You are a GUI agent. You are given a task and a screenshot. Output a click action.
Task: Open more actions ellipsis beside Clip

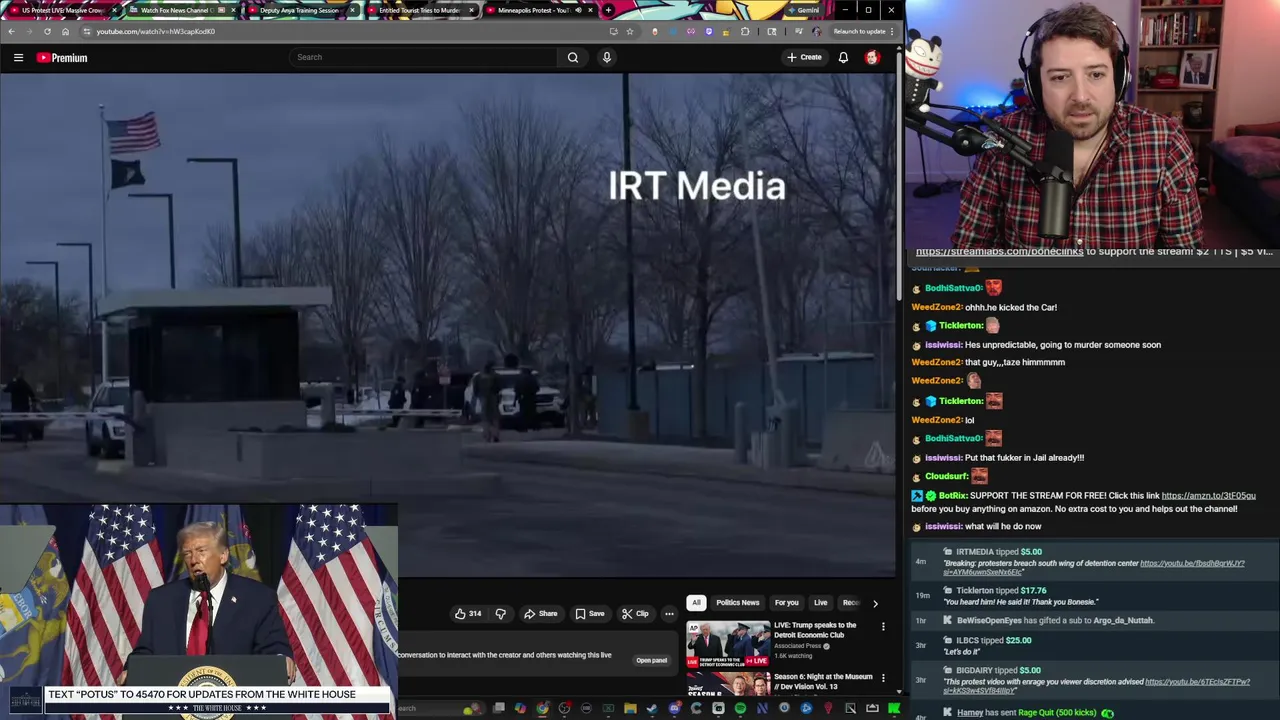coord(669,614)
